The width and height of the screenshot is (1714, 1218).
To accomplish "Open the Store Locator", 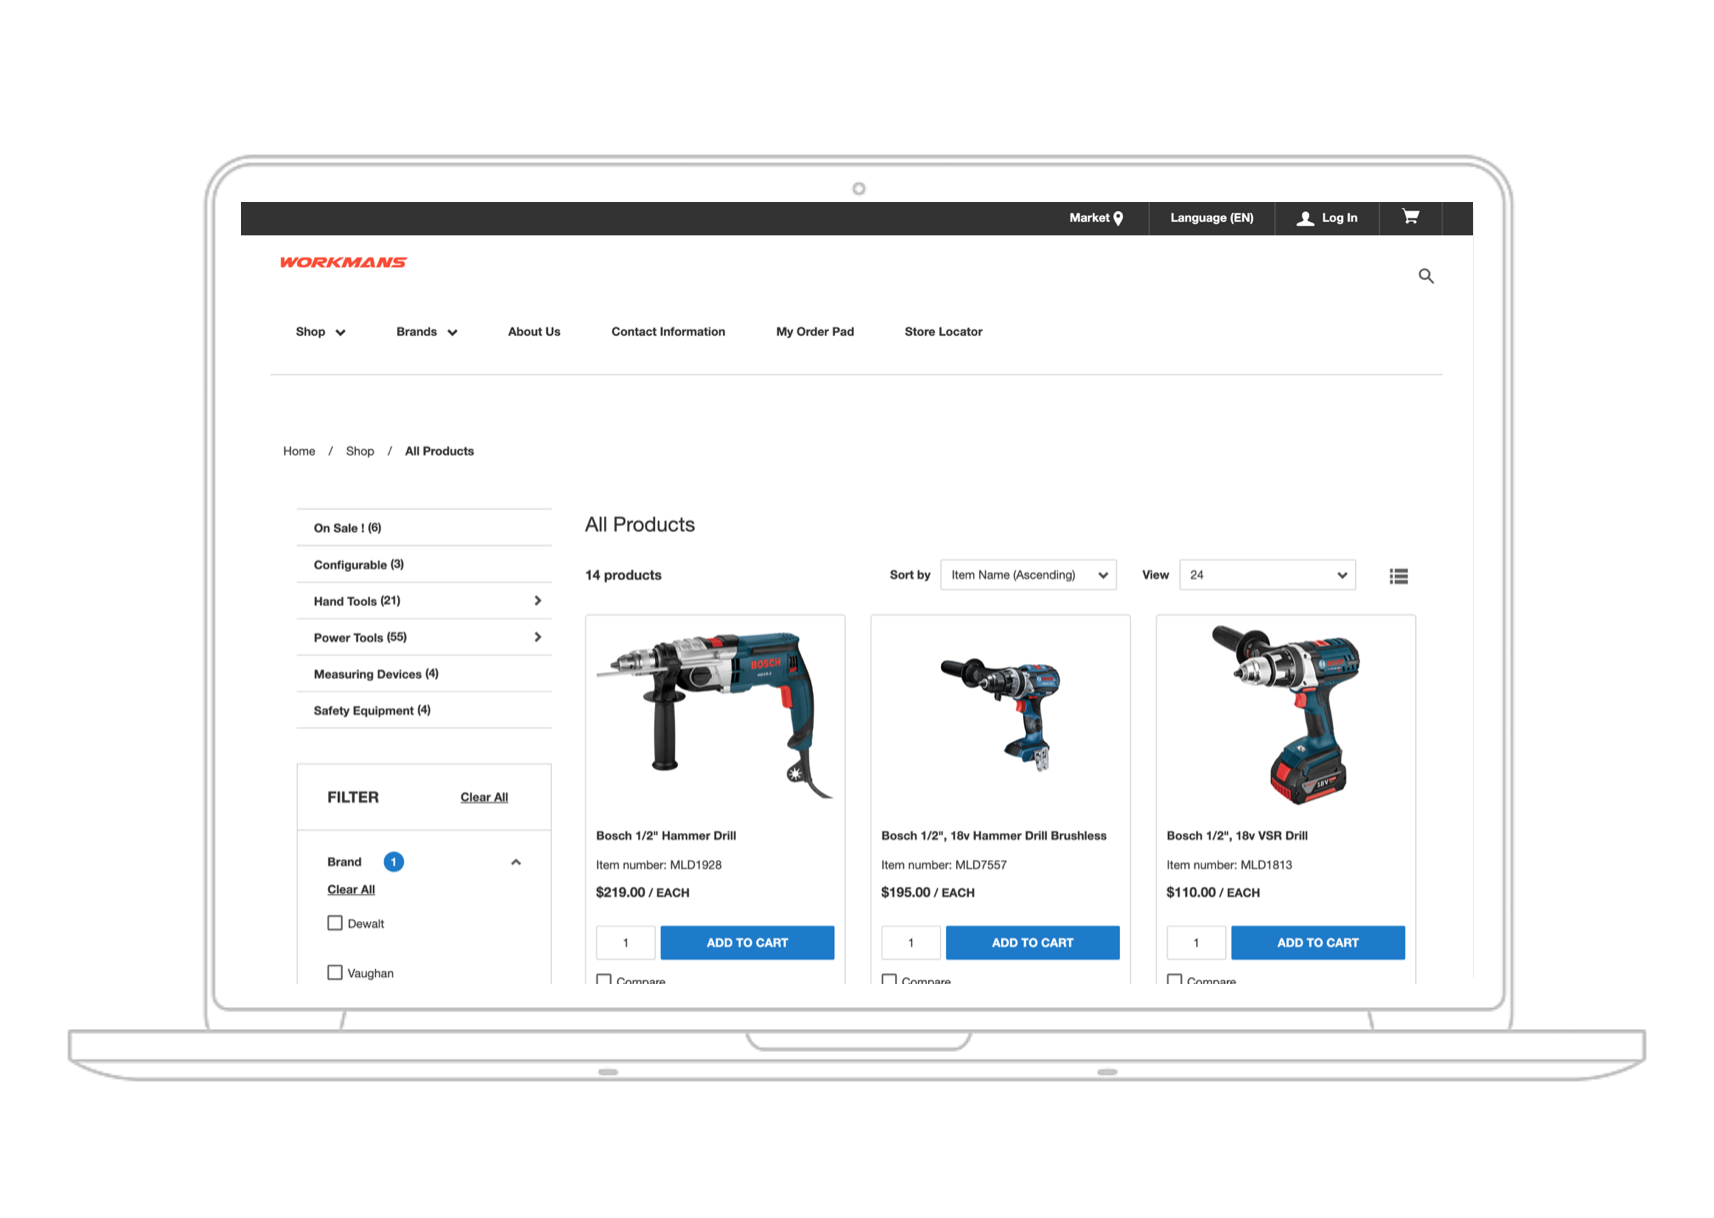I will click(x=943, y=332).
